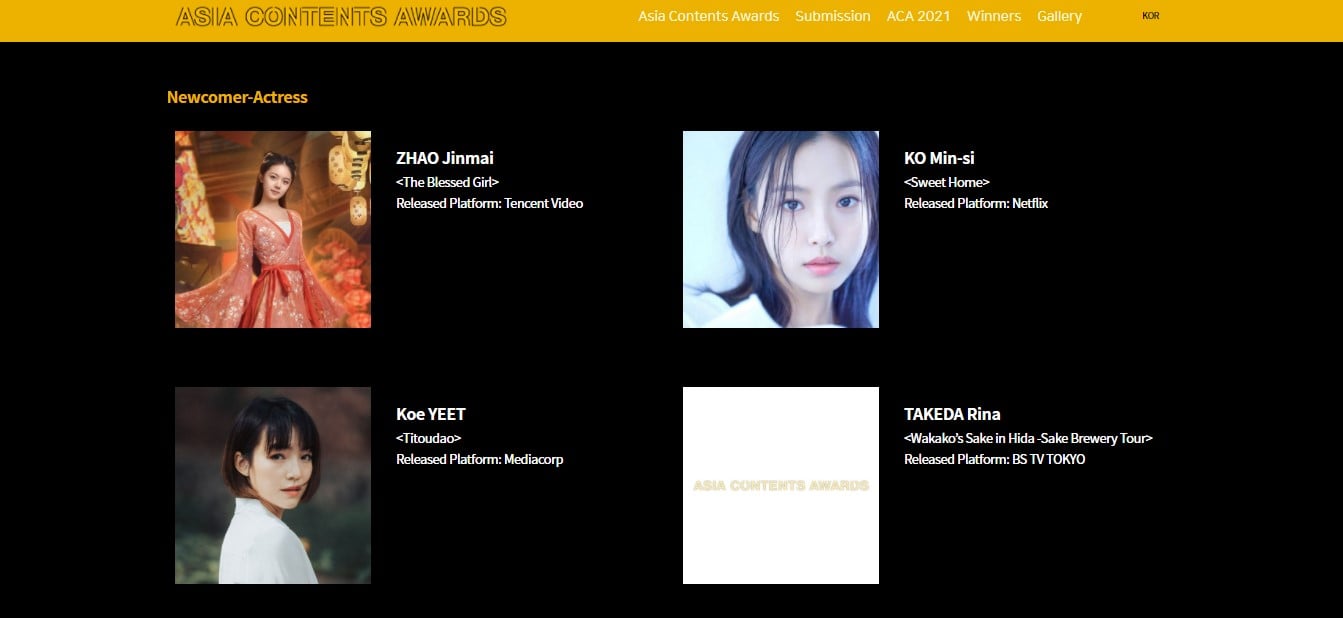Click the Wakako's Sake in Hida title
This screenshot has width=1343, height=618.
(1028, 438)
